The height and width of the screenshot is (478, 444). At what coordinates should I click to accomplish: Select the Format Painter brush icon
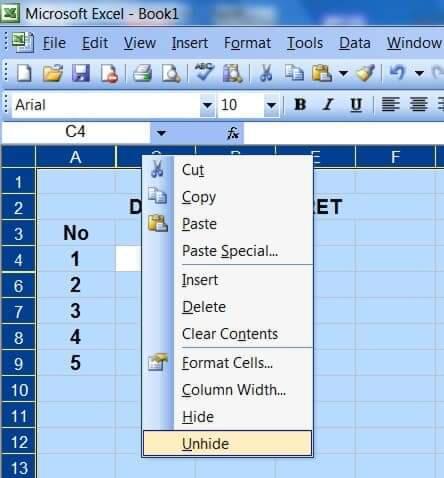coord(366,73)
